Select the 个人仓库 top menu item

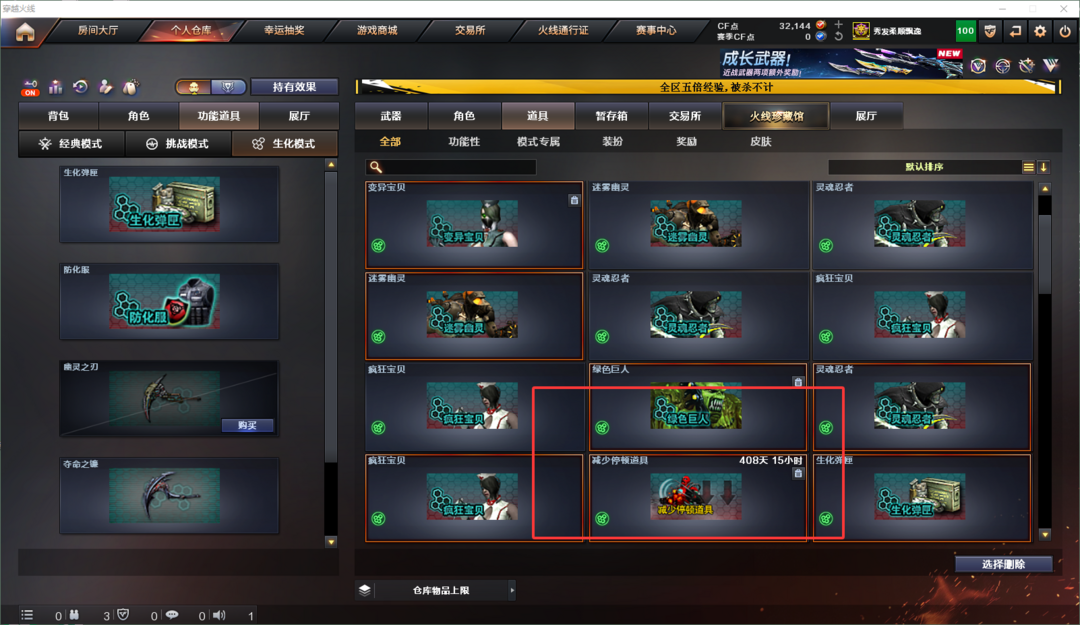coord(191,30)
